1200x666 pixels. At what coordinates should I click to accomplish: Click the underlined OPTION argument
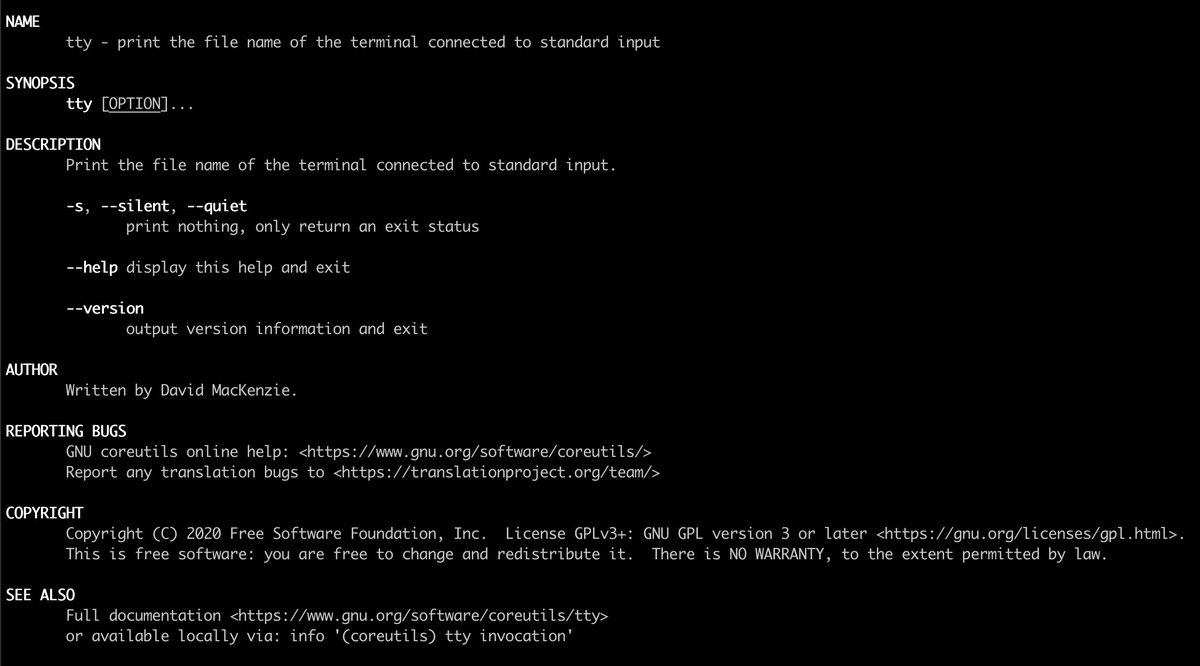click(x=135, y=104)
